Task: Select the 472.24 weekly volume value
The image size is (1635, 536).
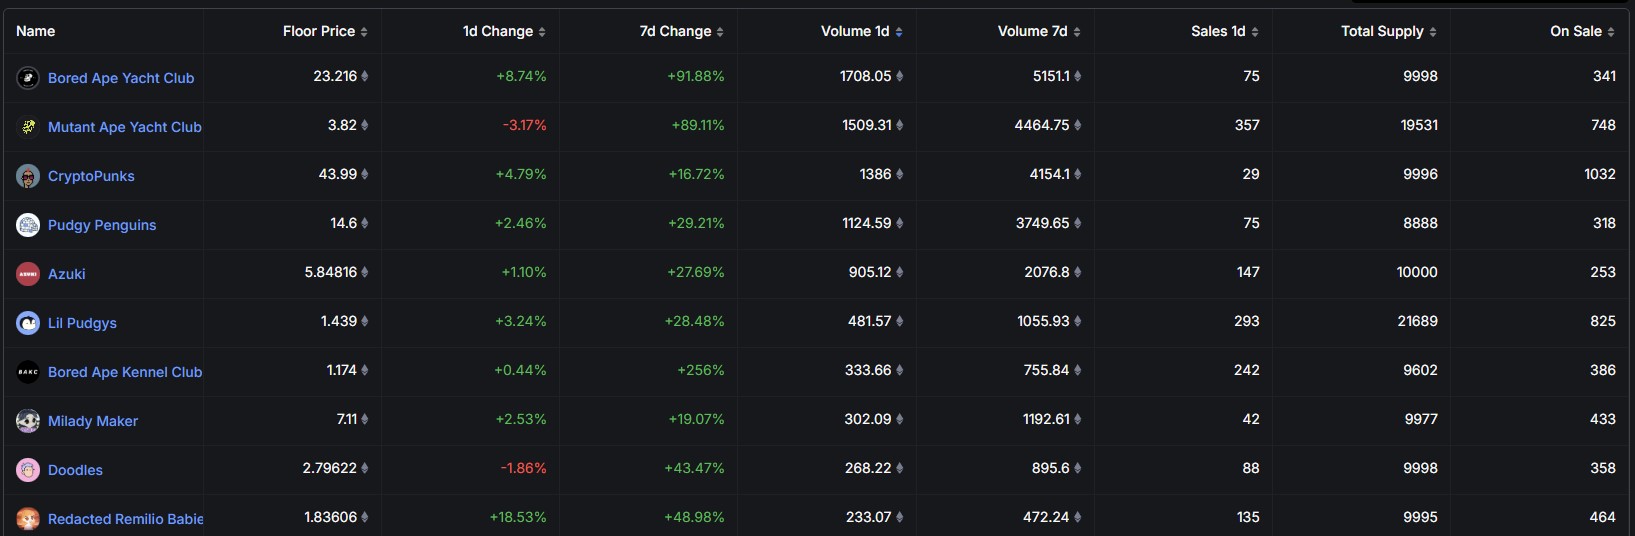Action: point(1047,517)
